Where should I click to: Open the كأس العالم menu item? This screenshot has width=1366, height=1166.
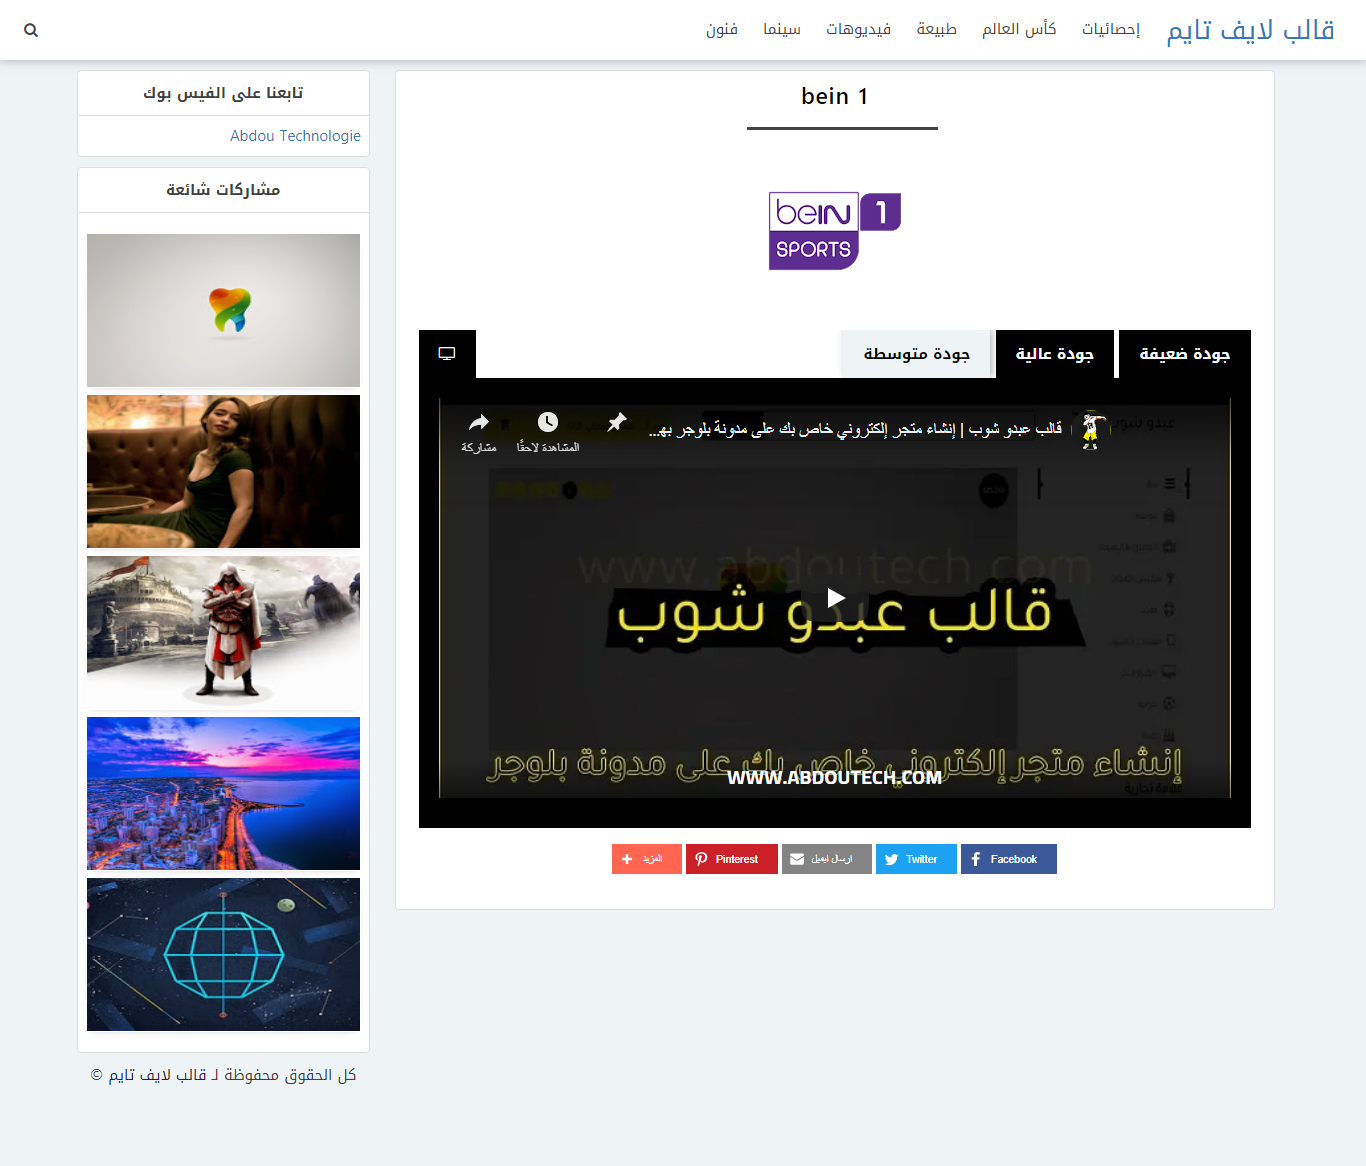pyautogui.click(x=1019, y=29)
